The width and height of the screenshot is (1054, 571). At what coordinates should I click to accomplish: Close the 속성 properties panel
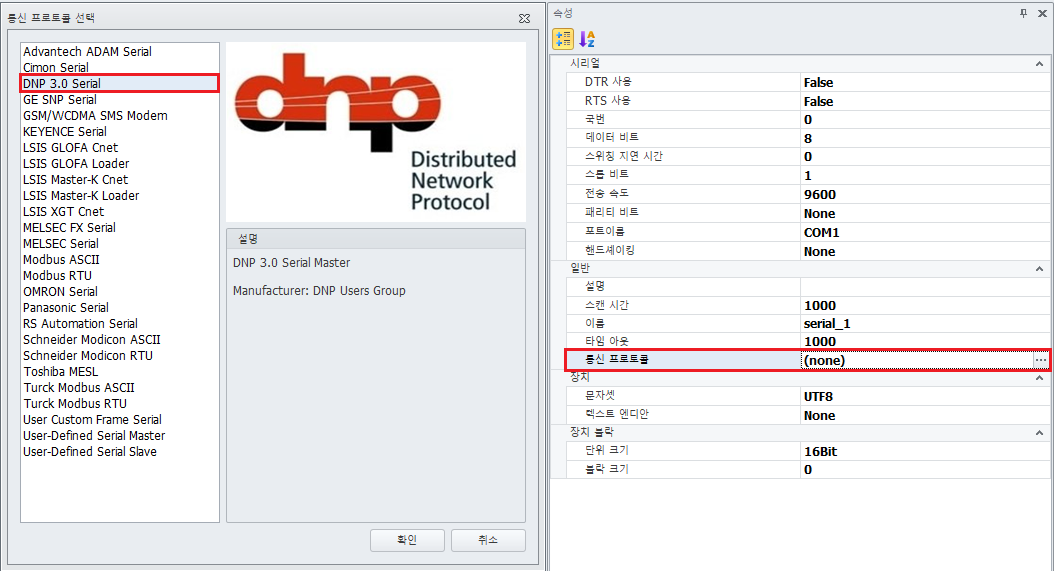1041,13
